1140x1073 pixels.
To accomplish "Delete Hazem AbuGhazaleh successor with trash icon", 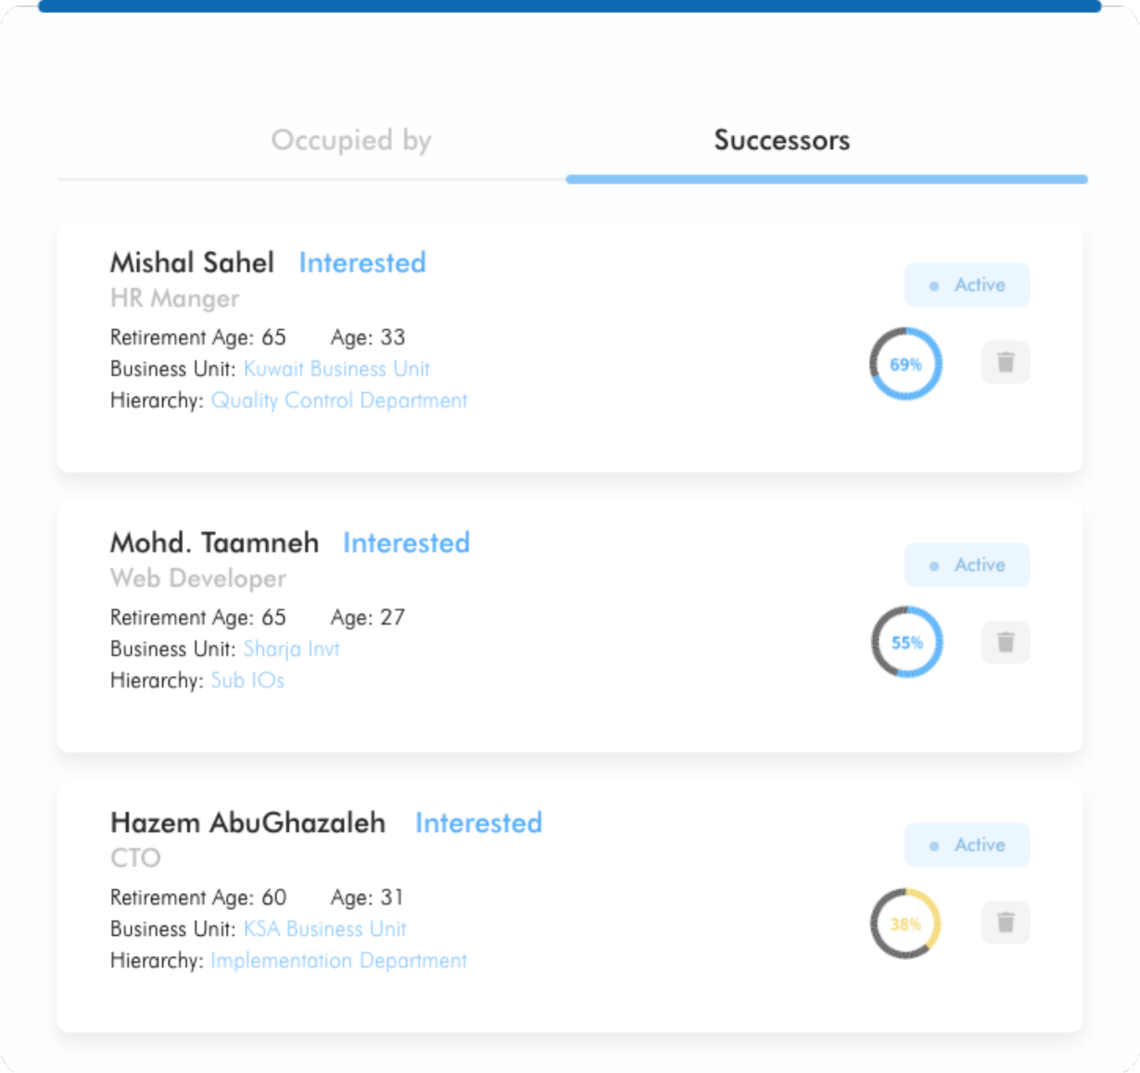I will click(1005, 923).
